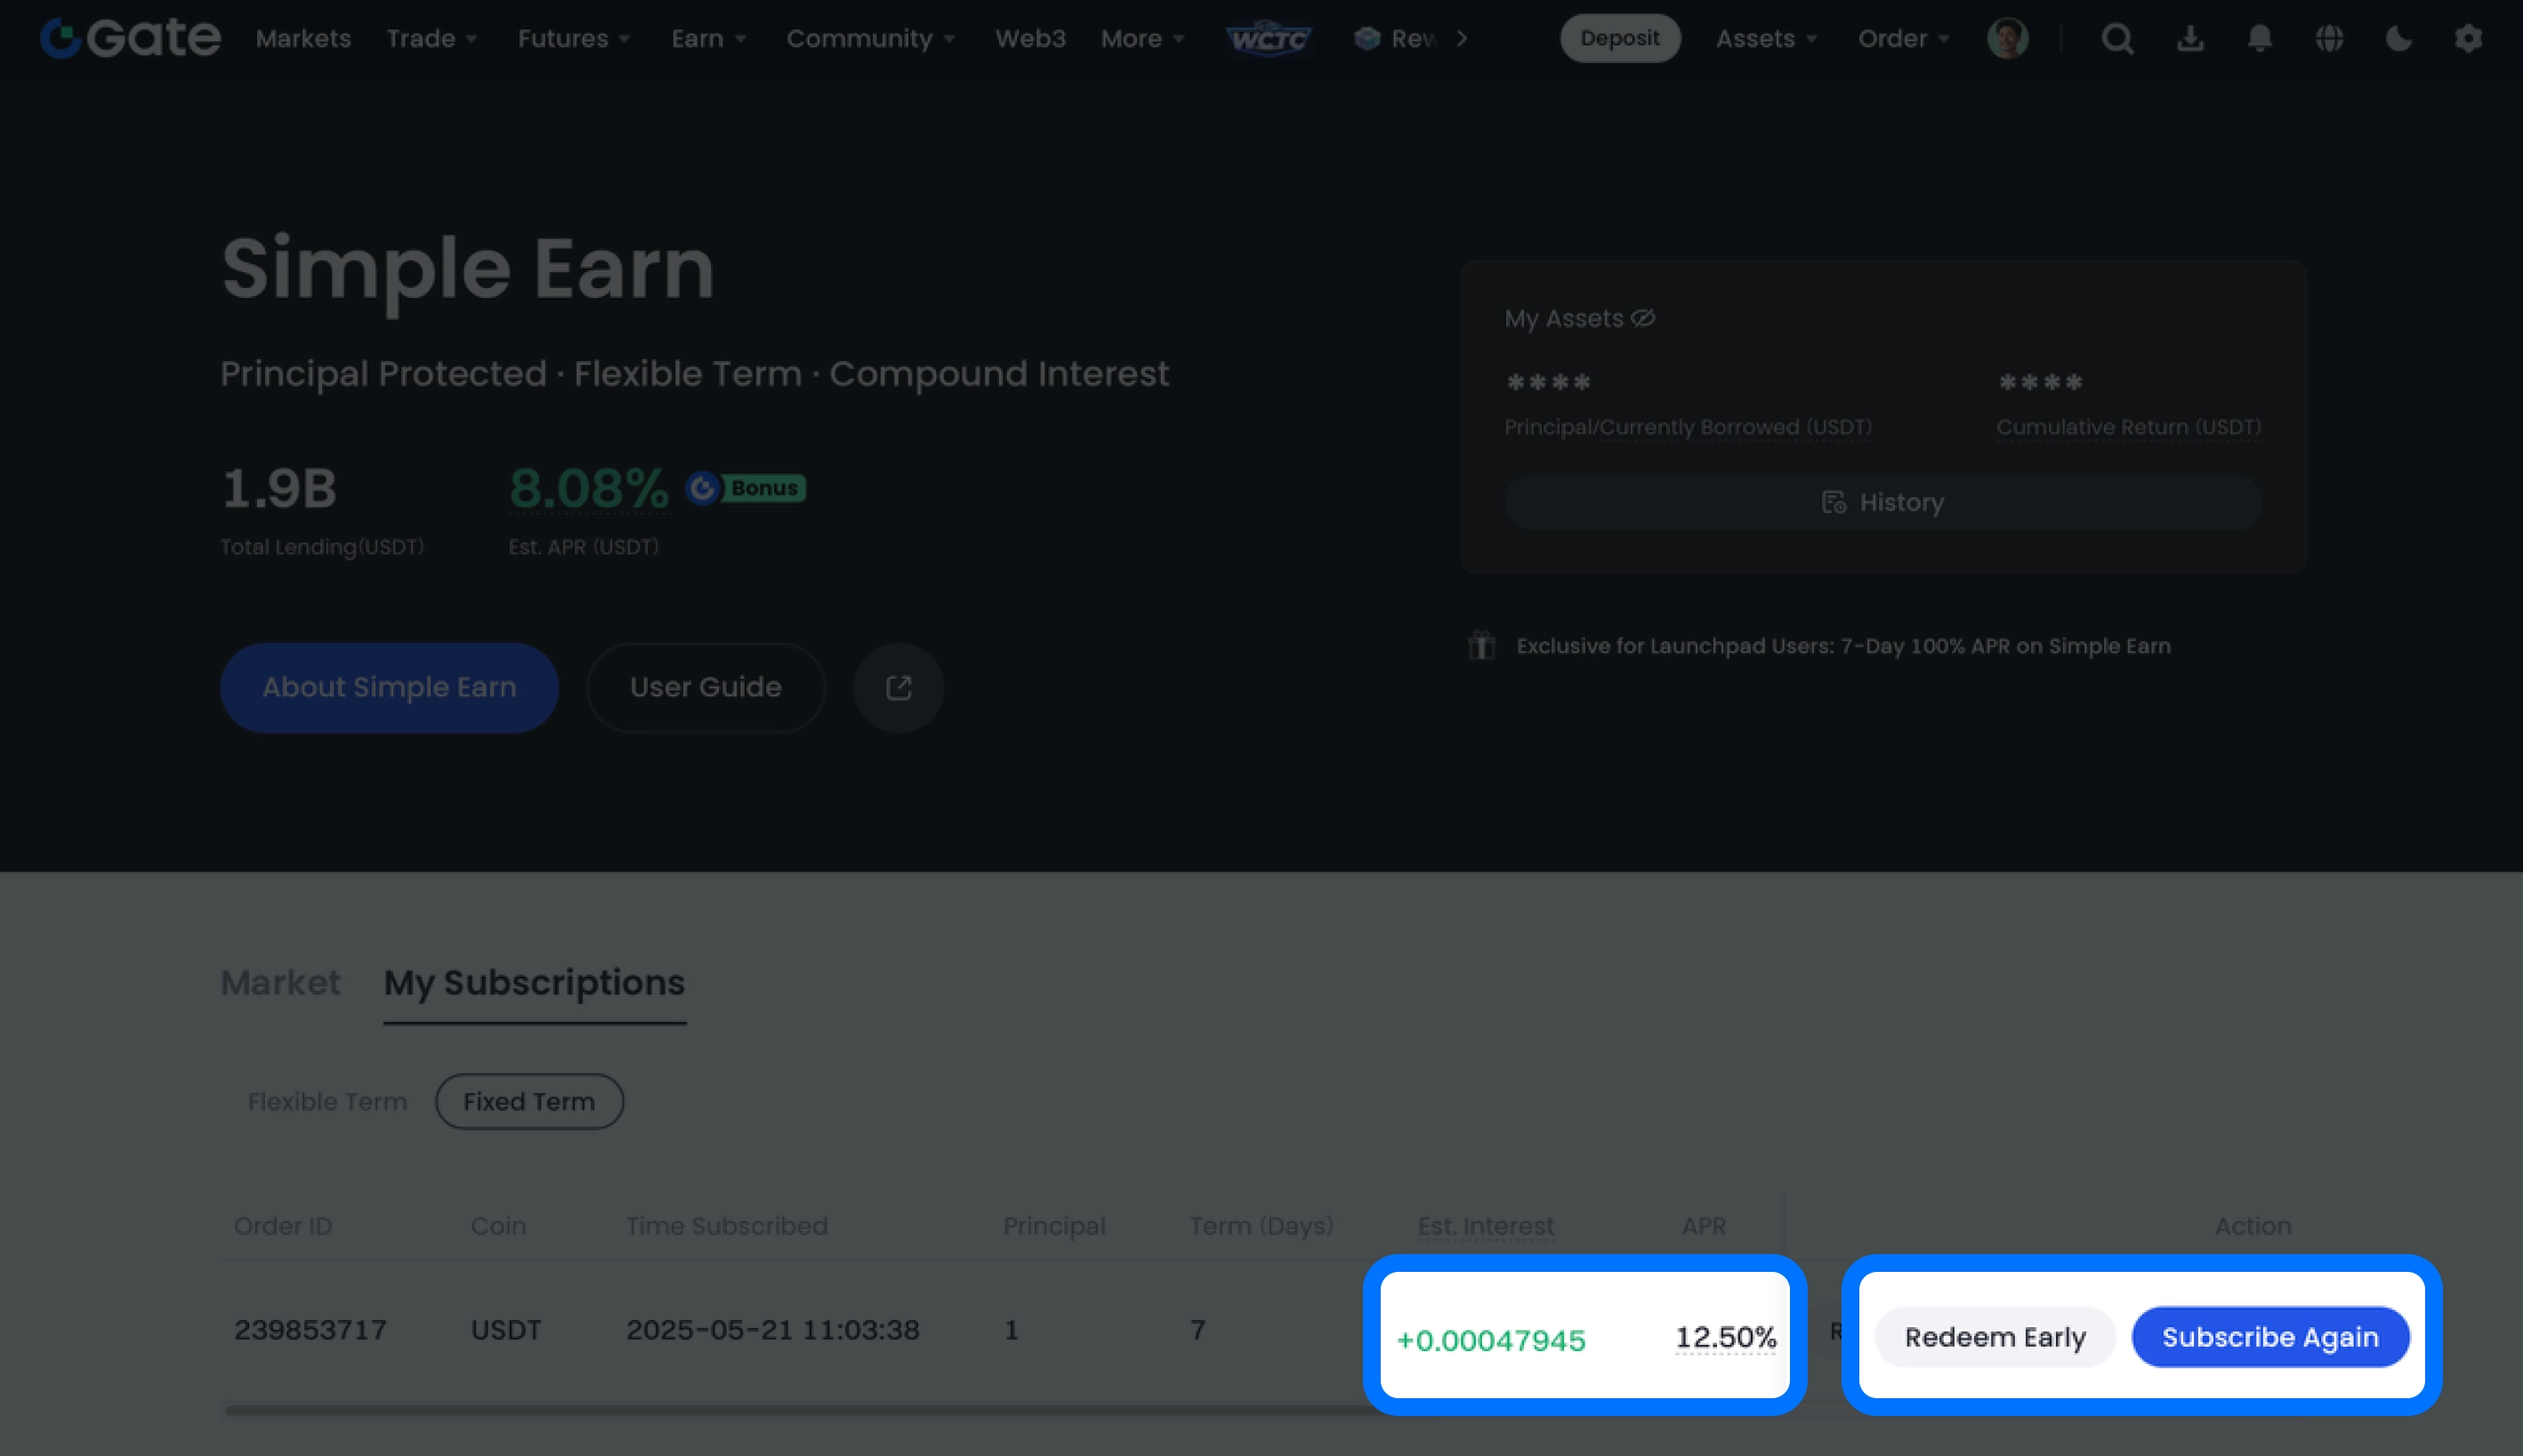
Task: Click the user profile avatar
Action: click(x=2007, y=39)
